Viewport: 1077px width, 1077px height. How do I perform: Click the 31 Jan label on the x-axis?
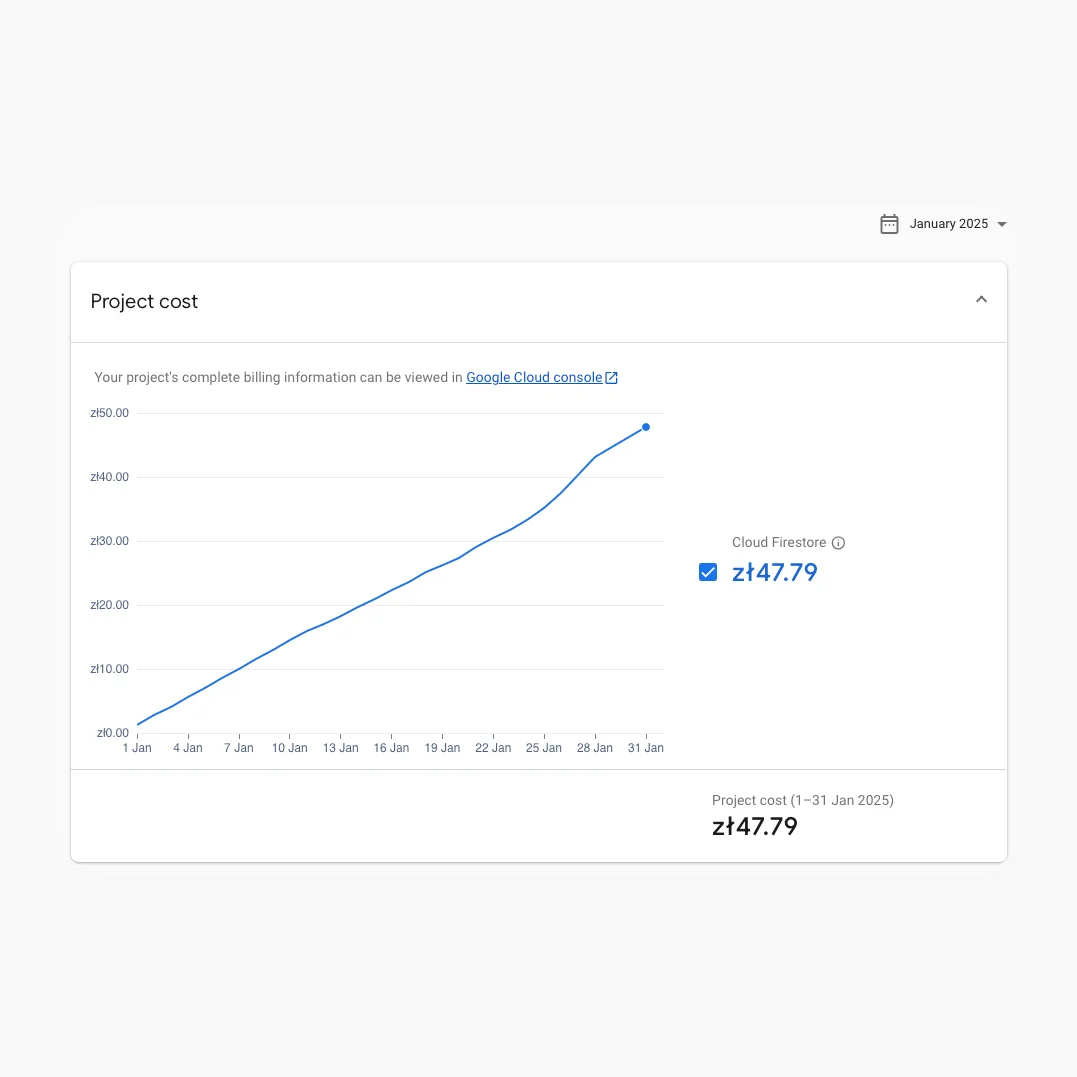(646, 748)
